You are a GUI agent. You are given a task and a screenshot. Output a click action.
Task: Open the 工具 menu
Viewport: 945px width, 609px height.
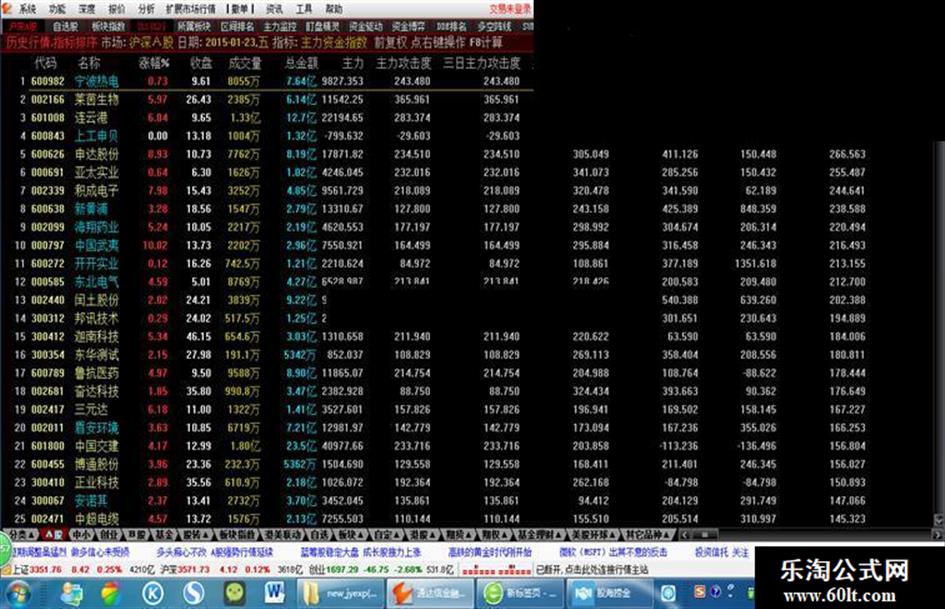click(x=304, y=8)
